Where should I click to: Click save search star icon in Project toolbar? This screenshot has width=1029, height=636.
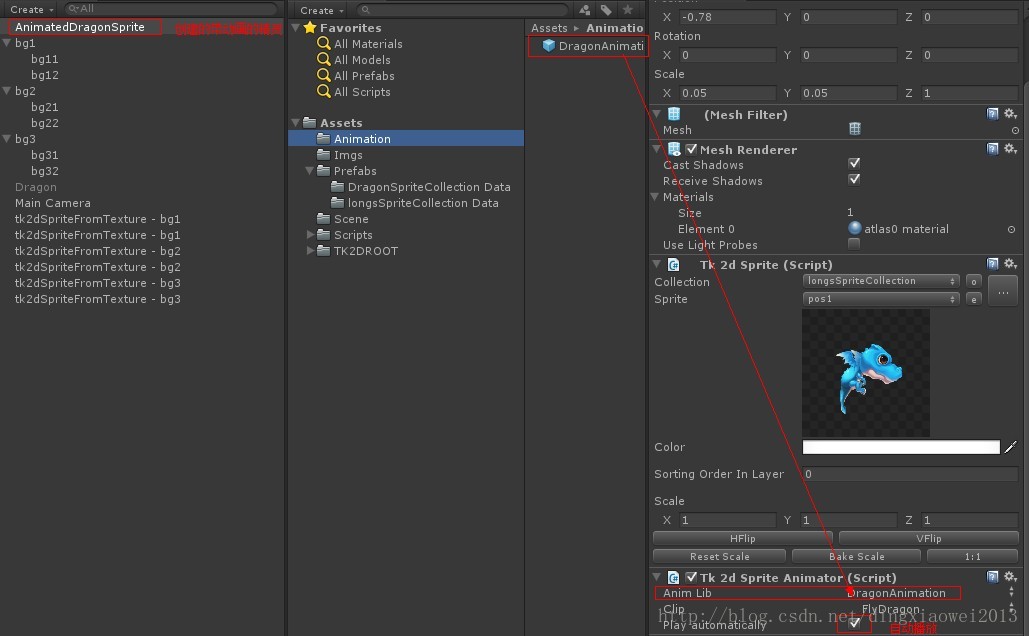click(628, 10)
